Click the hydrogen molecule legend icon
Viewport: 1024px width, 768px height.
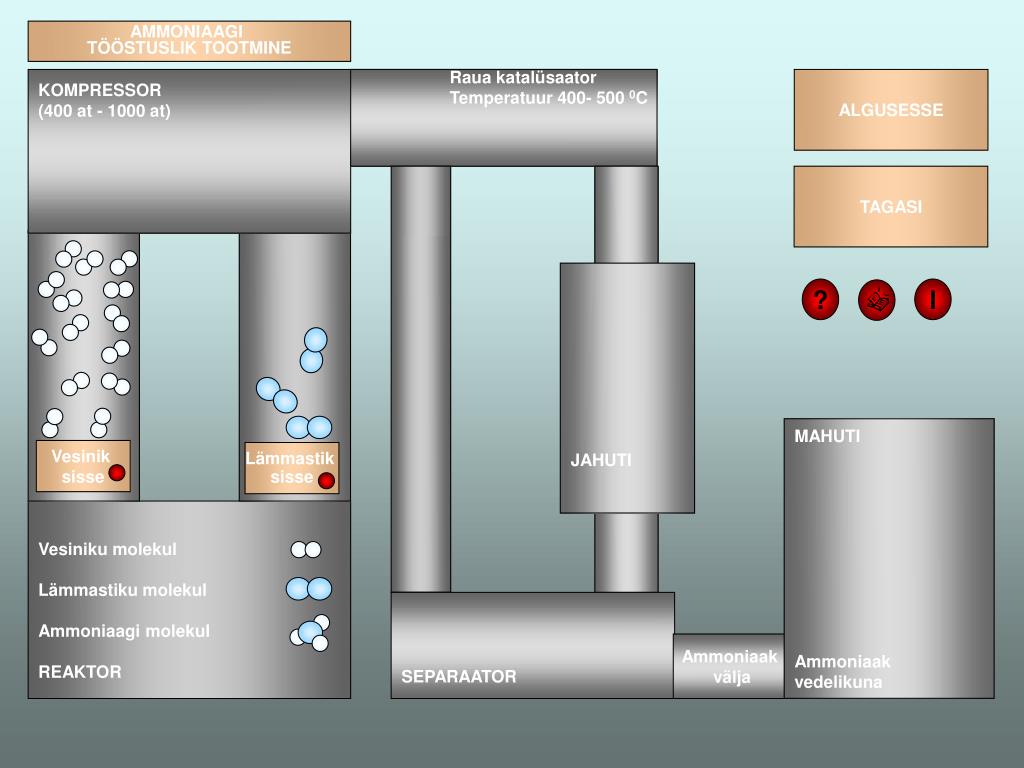pyautogui.click(x=306, y=550)
